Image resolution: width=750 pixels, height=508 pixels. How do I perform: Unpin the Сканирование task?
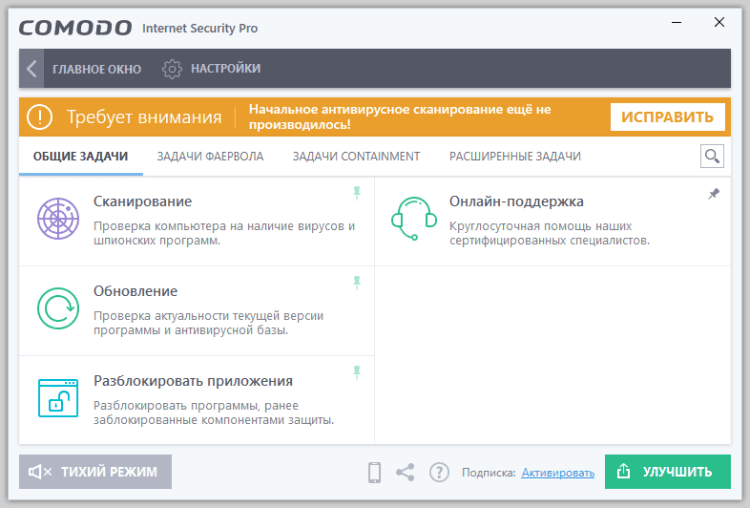357,192
